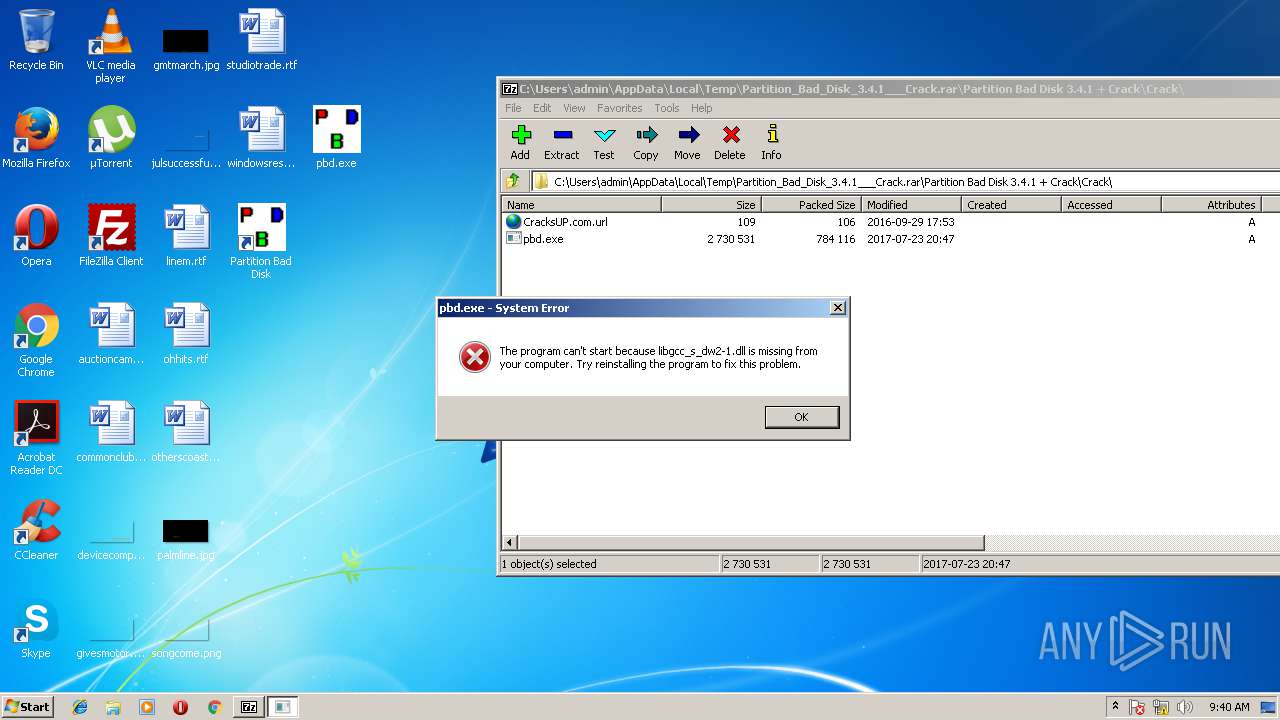Select the VLC media player desktop shortcut
Screen dimensions: 1280x720
(x=110, y=46)
